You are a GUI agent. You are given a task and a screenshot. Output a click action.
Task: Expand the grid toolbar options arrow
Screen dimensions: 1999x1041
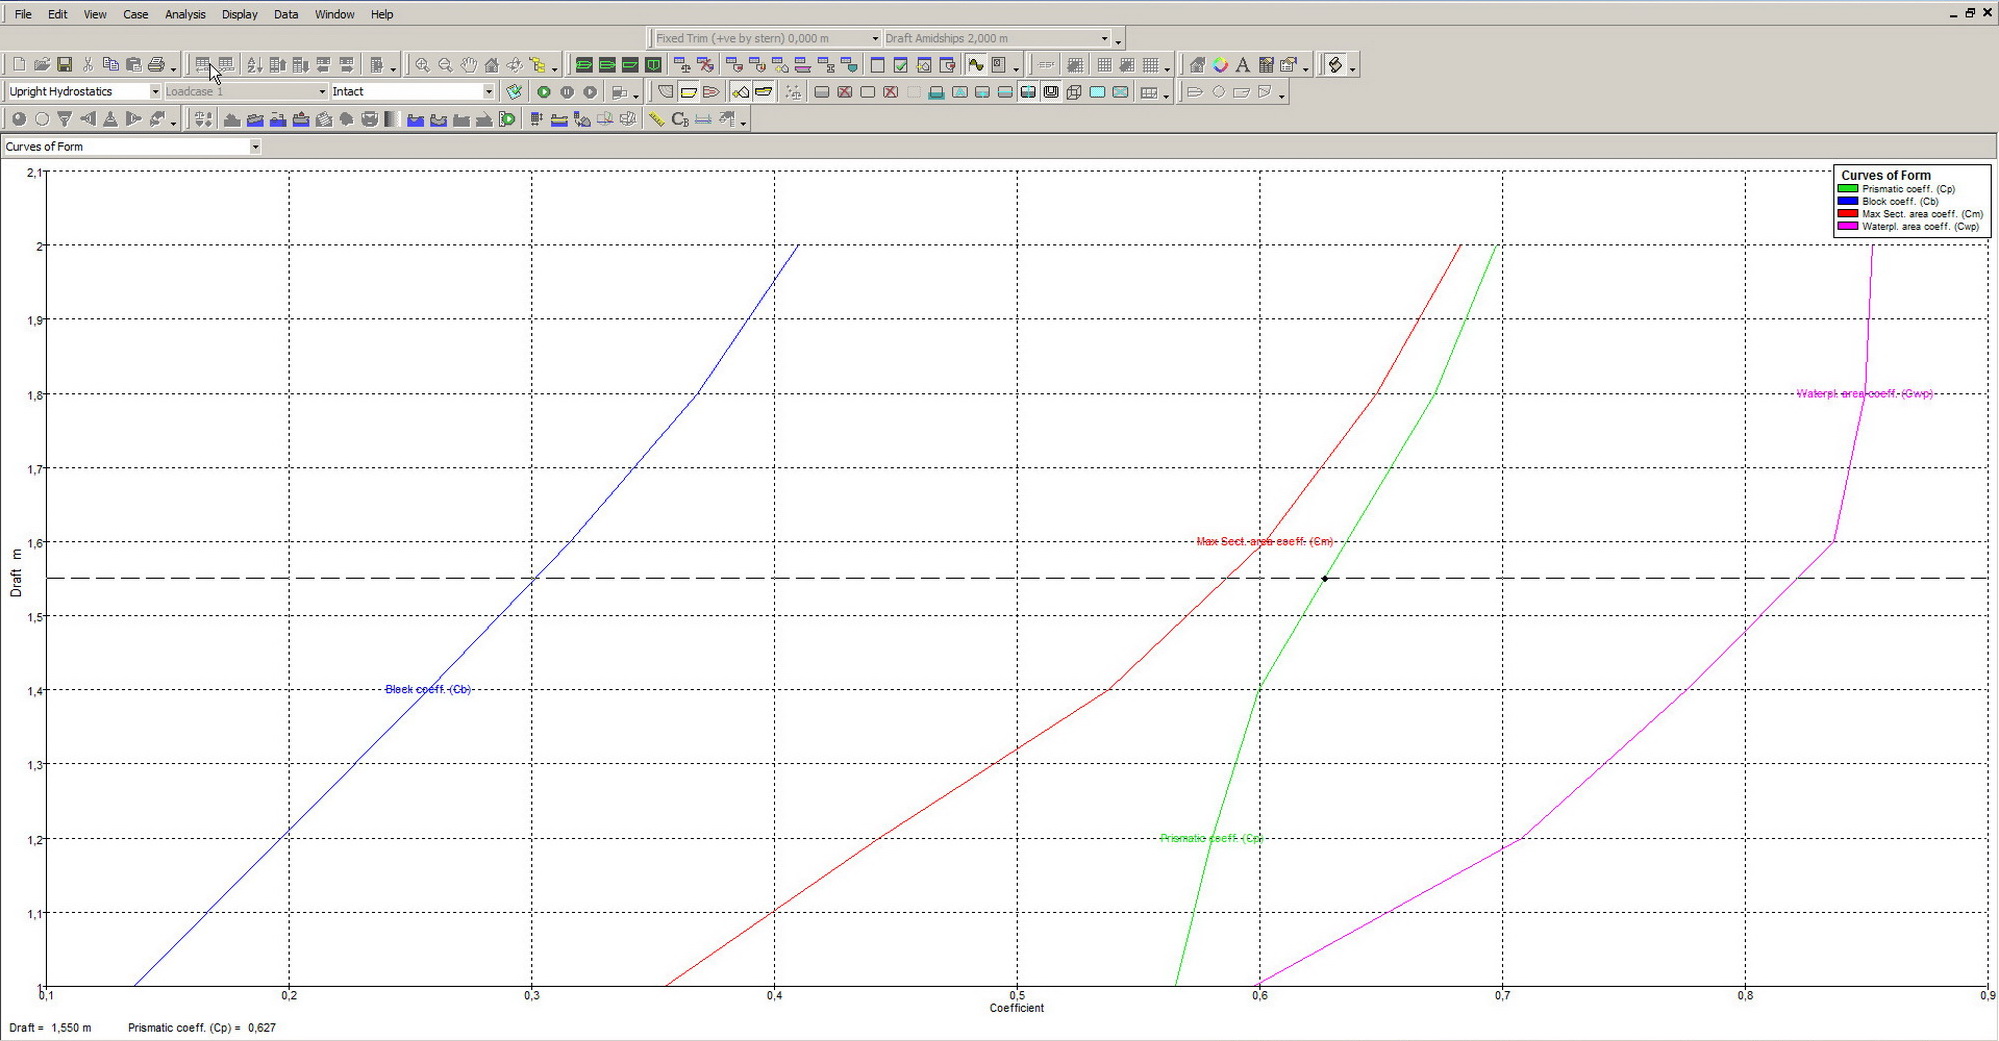tap(1167, 69)
